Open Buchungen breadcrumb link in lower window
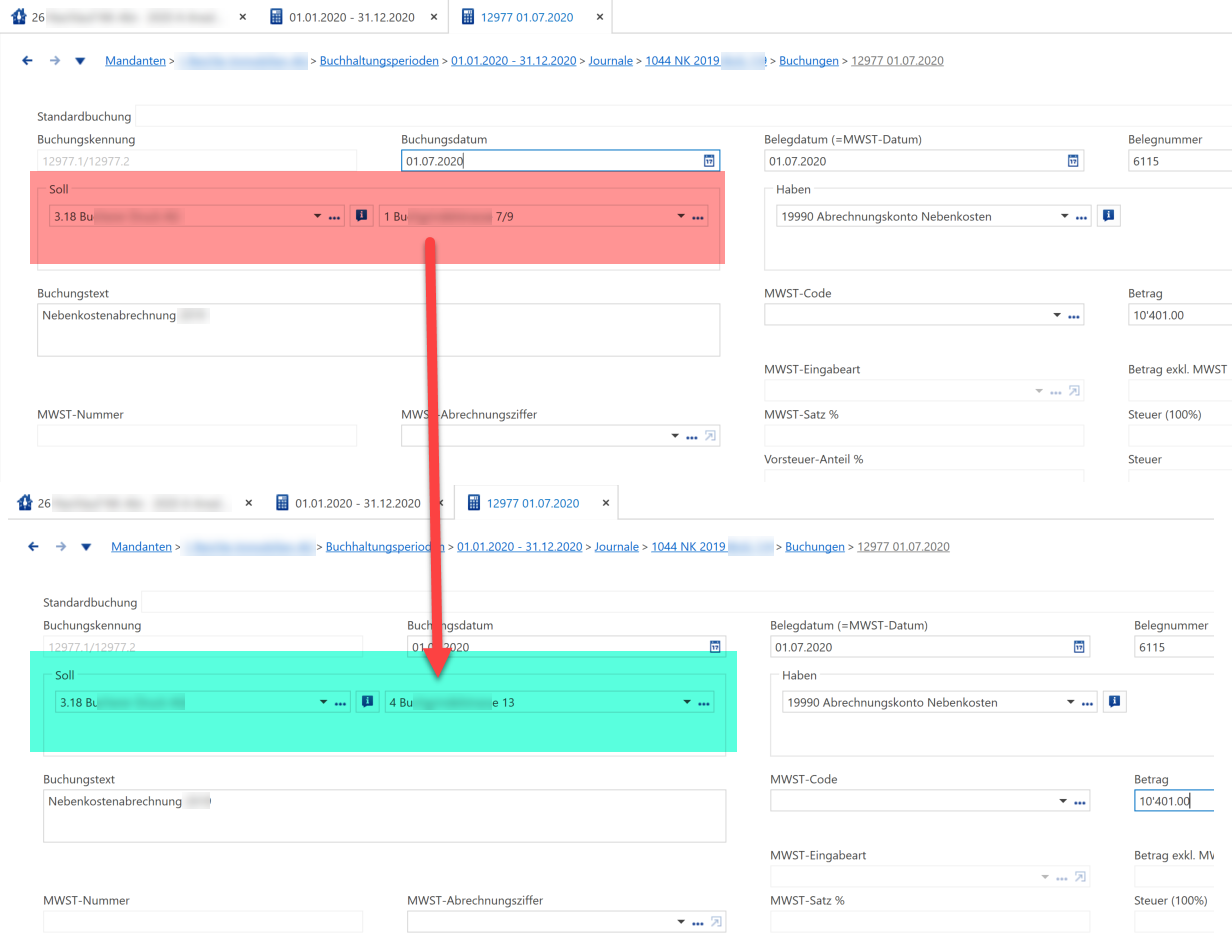This screenshot has width=1232, height=938. point(815,547)
